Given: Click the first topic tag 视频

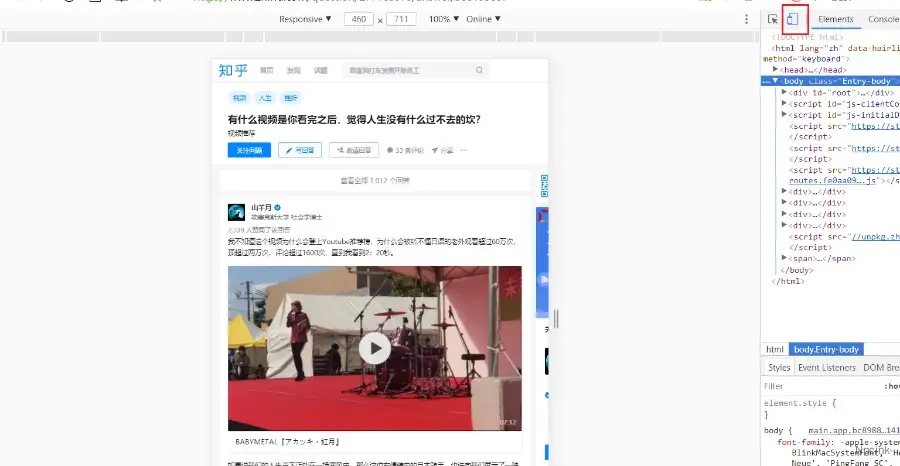Looking at the screenshot, I should coord(239,98).
